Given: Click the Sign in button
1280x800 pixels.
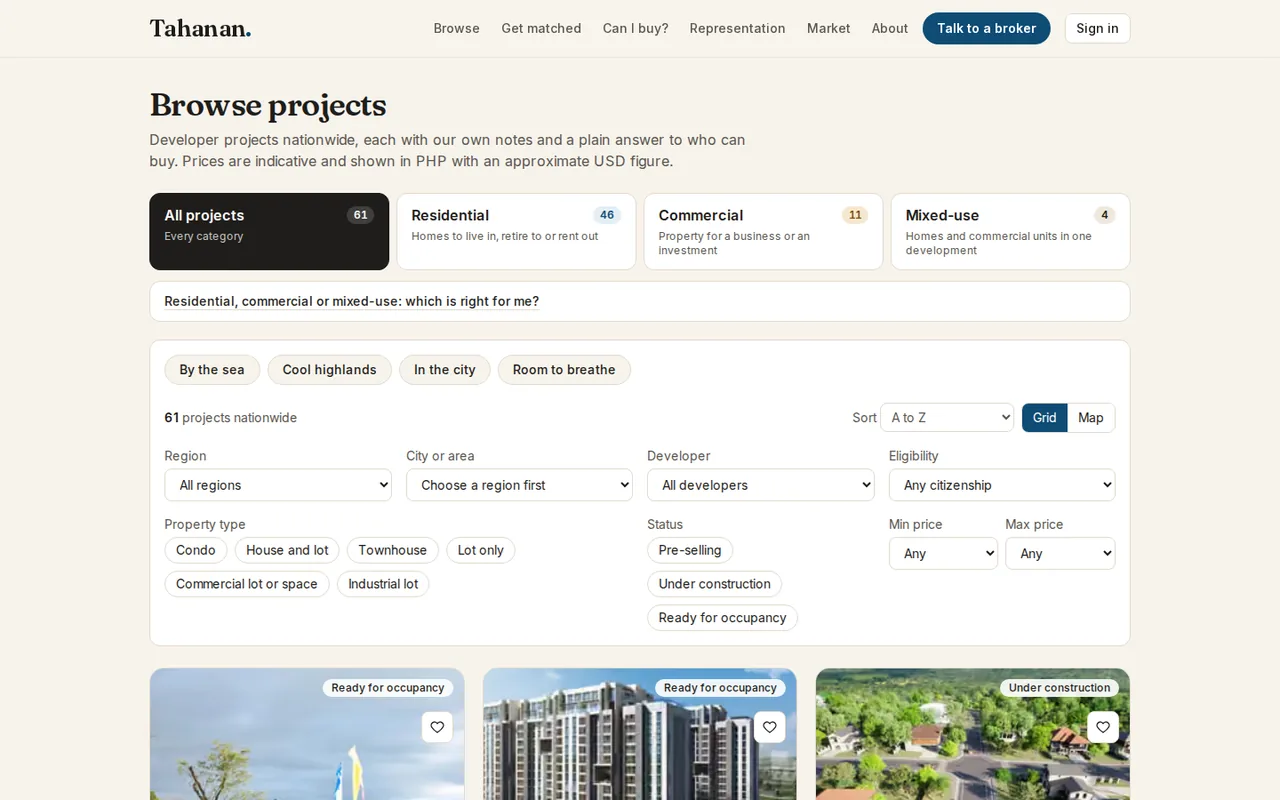Looking at the screenshot, I should coord(1097,28).
